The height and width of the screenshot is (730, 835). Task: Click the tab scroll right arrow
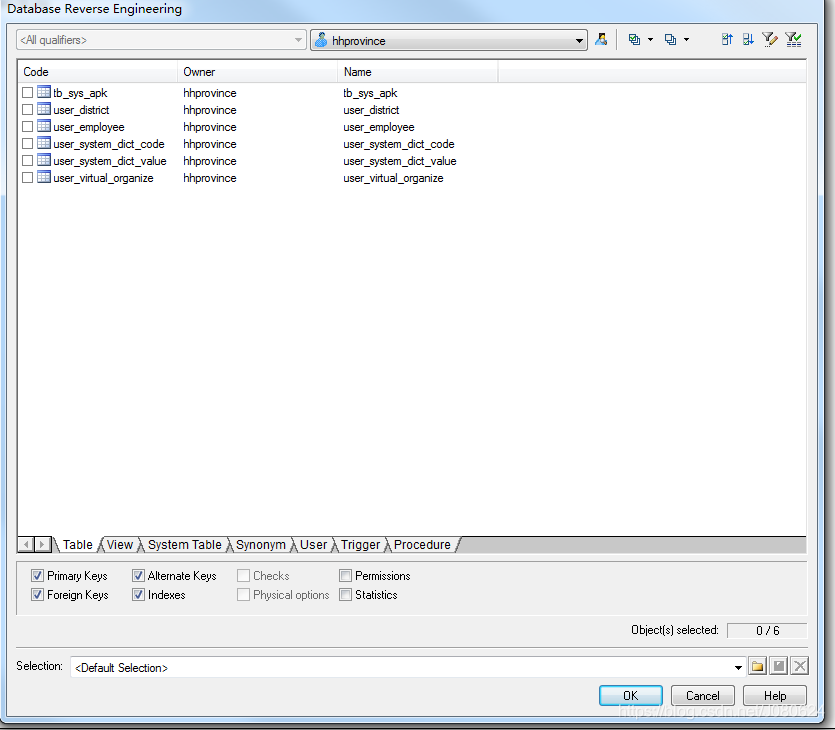pyautogui.click(x=43, y=545)
